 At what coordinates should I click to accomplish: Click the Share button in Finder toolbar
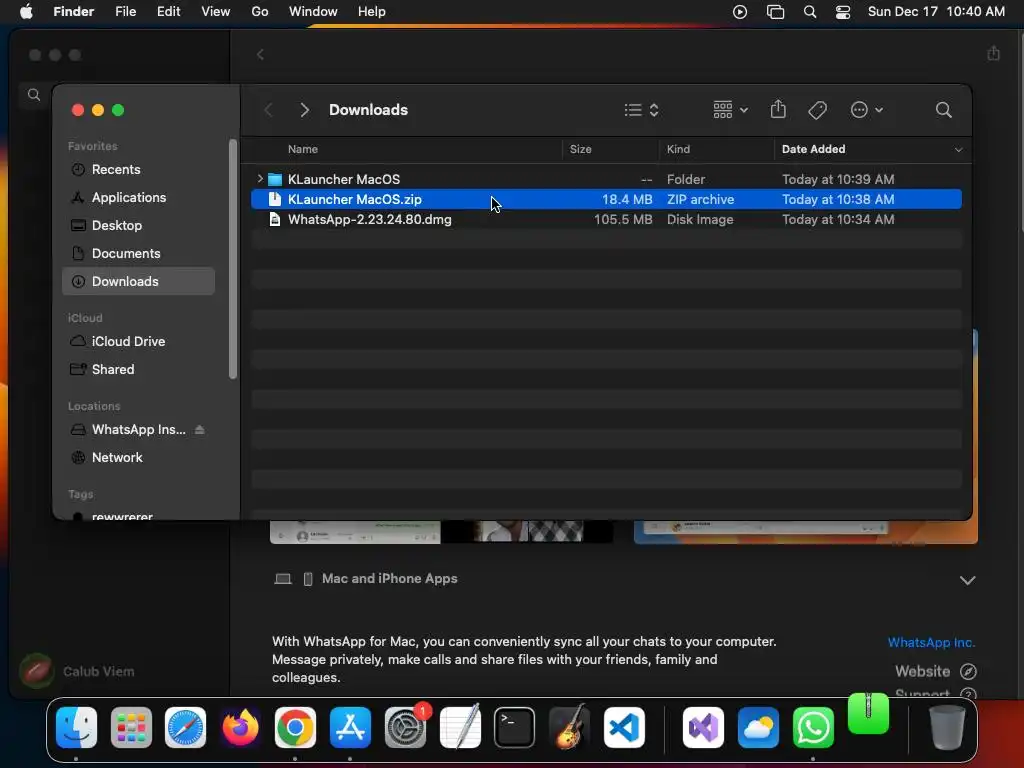pyautogui.click(x=778, y=109)
